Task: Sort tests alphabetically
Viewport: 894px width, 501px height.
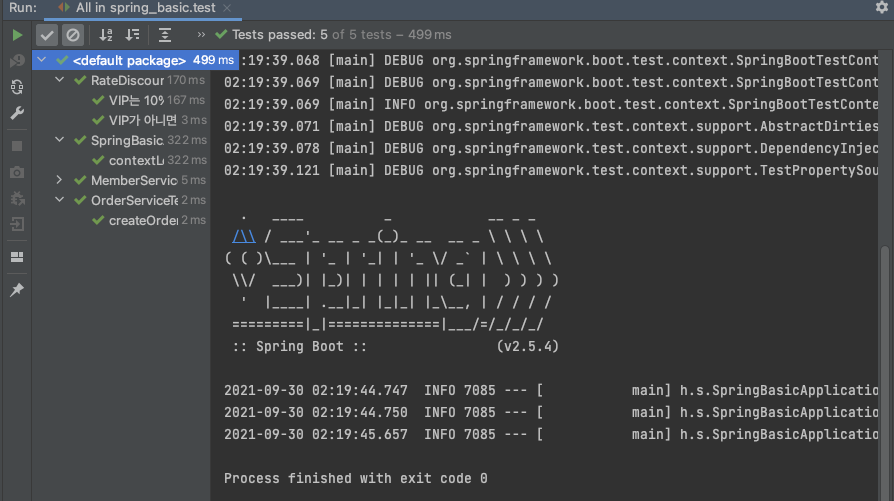Action: (106, 35)
